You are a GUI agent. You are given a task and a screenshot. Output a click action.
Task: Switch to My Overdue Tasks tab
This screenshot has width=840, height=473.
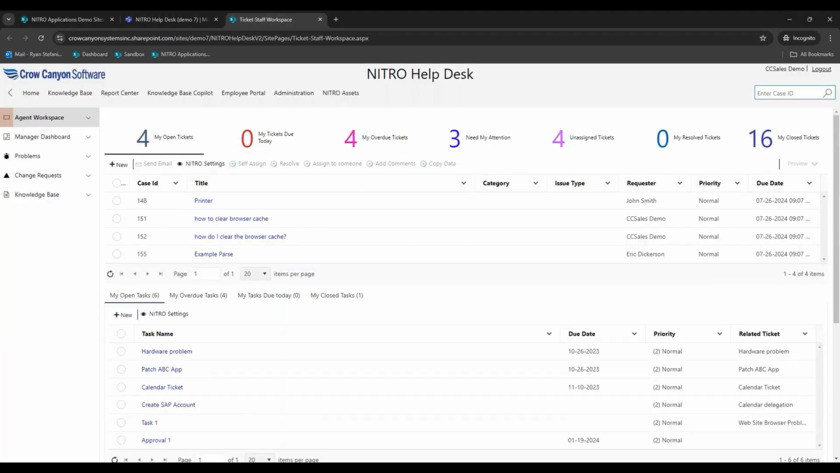198,295
